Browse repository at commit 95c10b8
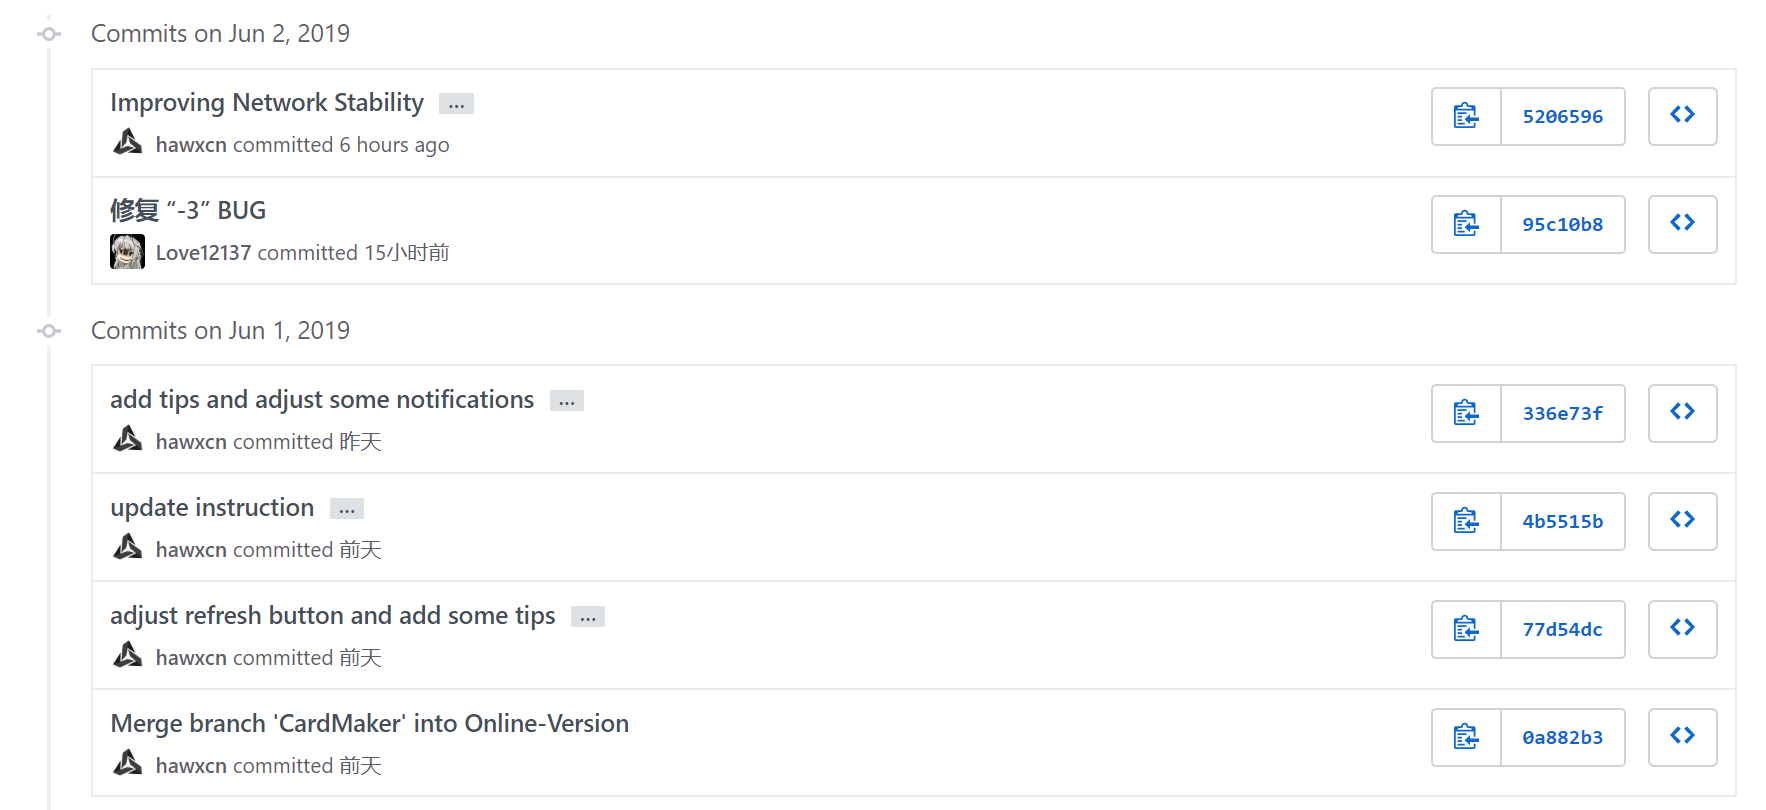The height and width of the screenshot is (810, 1766). pyautogui.click(x=1682, y=224)
